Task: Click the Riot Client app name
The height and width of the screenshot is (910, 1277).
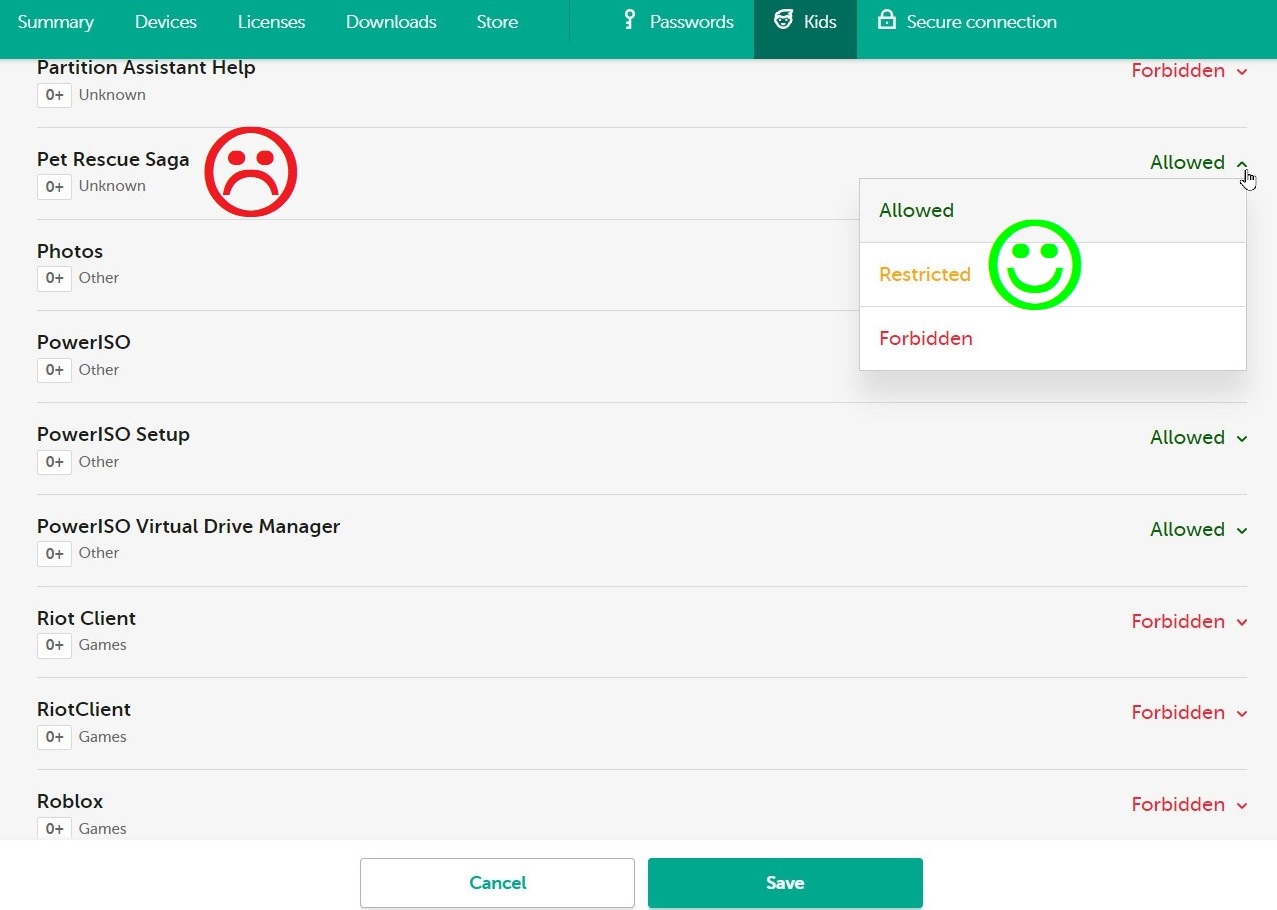Action: tap(86, 619)
